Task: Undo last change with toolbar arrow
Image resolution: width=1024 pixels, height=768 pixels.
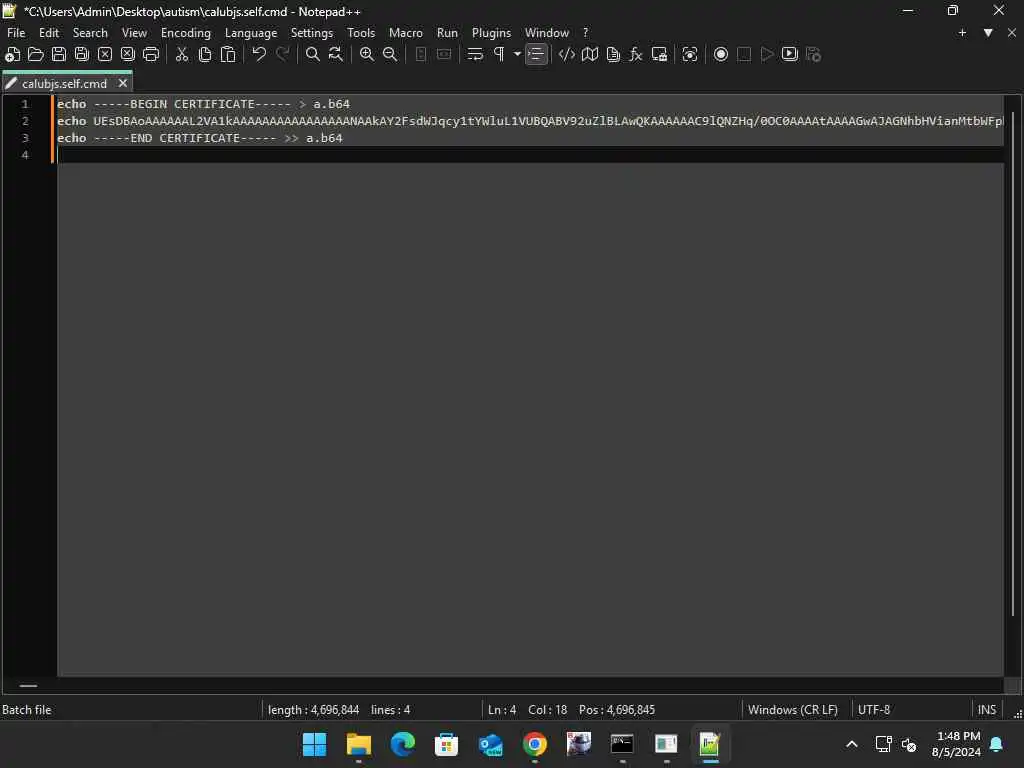Action: pos(259,54)
